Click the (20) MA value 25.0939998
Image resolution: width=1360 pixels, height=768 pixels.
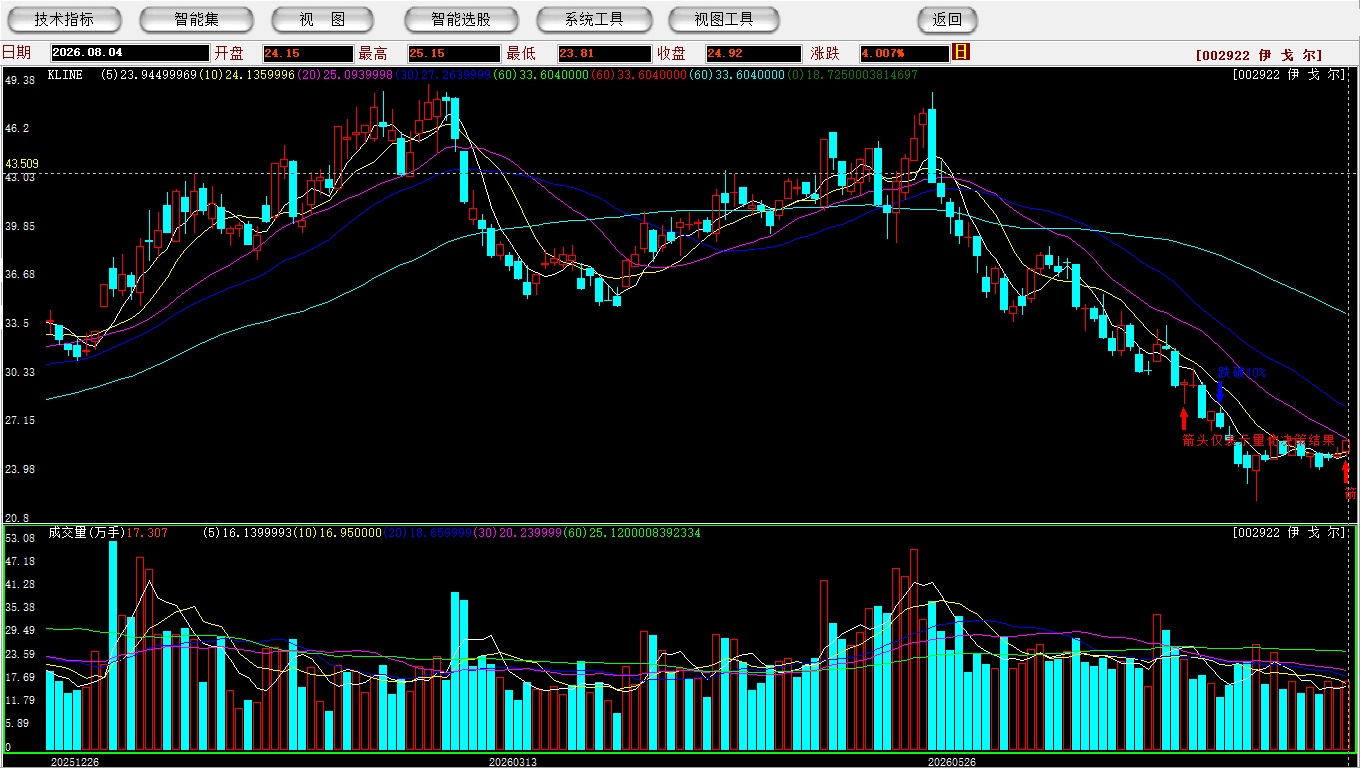coord(345,75)
